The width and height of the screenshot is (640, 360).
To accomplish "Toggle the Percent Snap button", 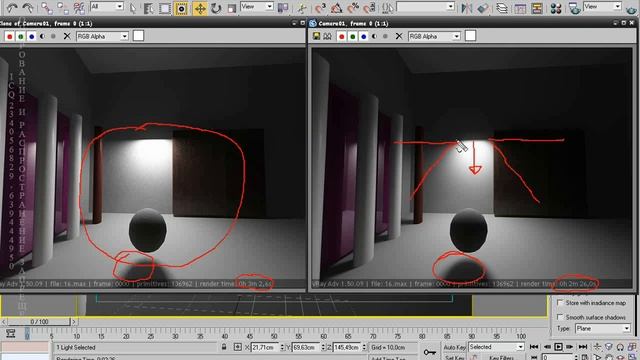I will click(x=353, y=8).
